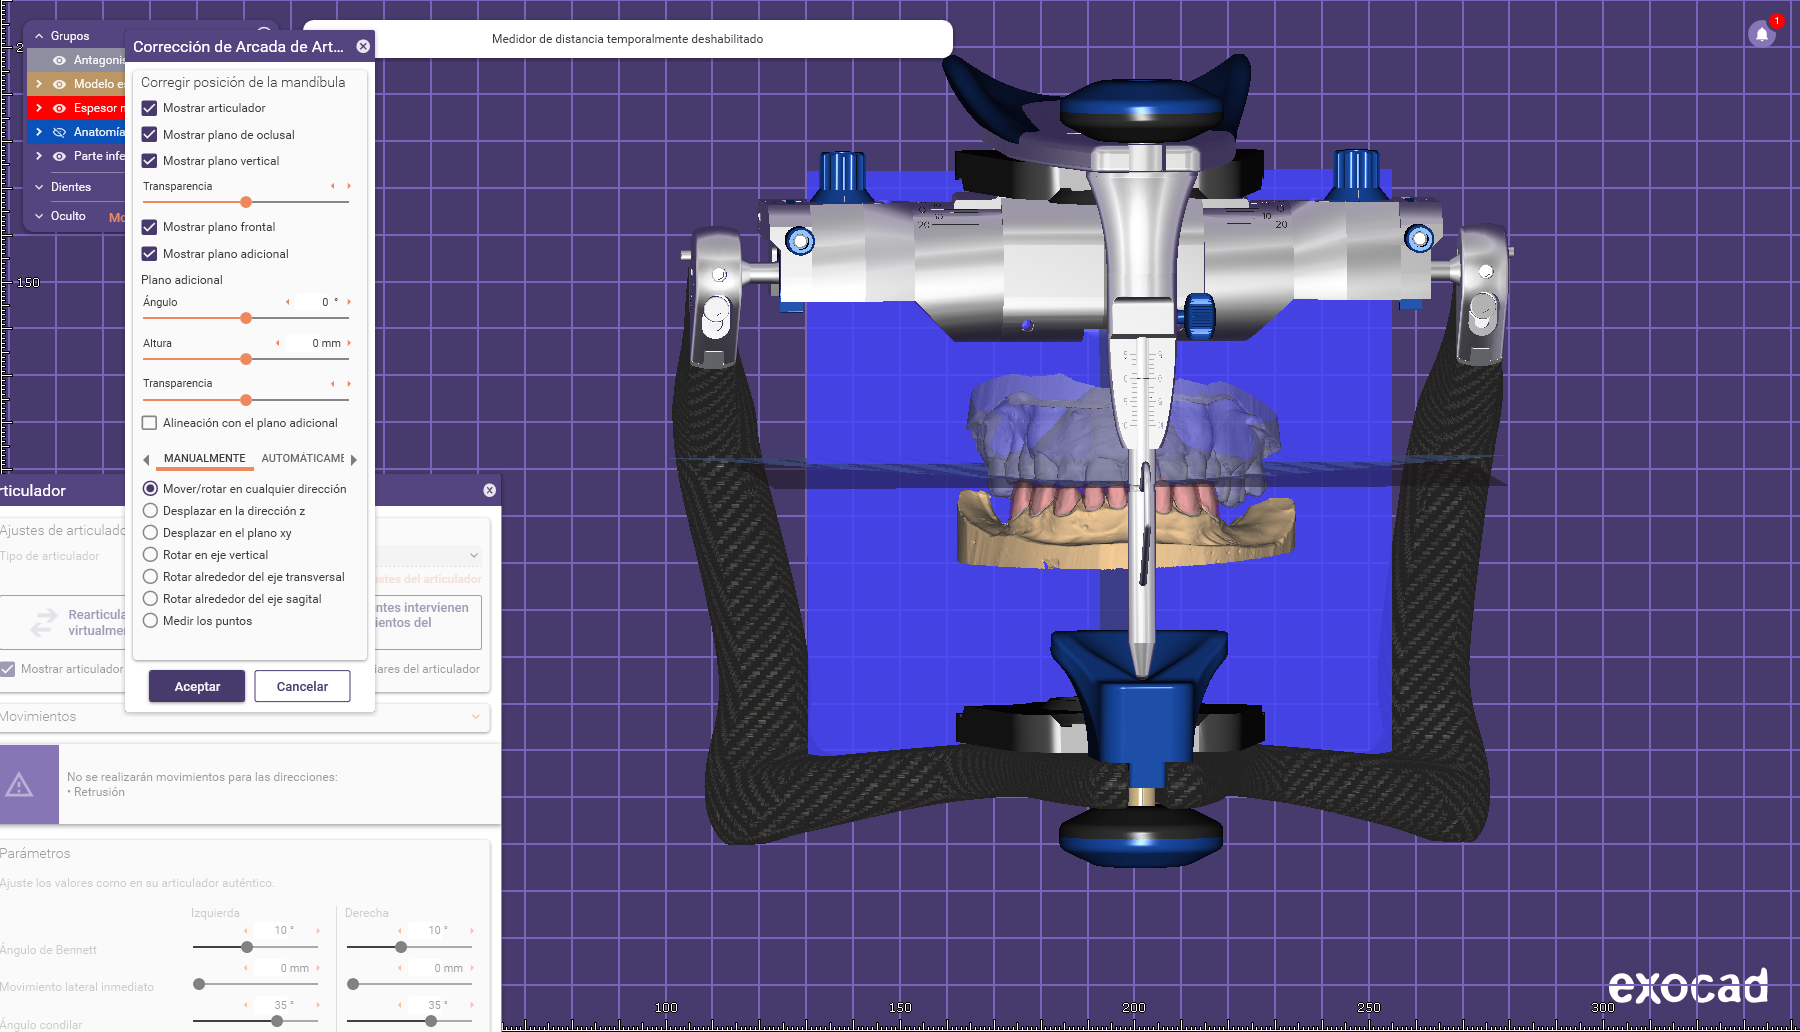
Task: Click the left arrow next to Altura value
Action: pos(278,343)
